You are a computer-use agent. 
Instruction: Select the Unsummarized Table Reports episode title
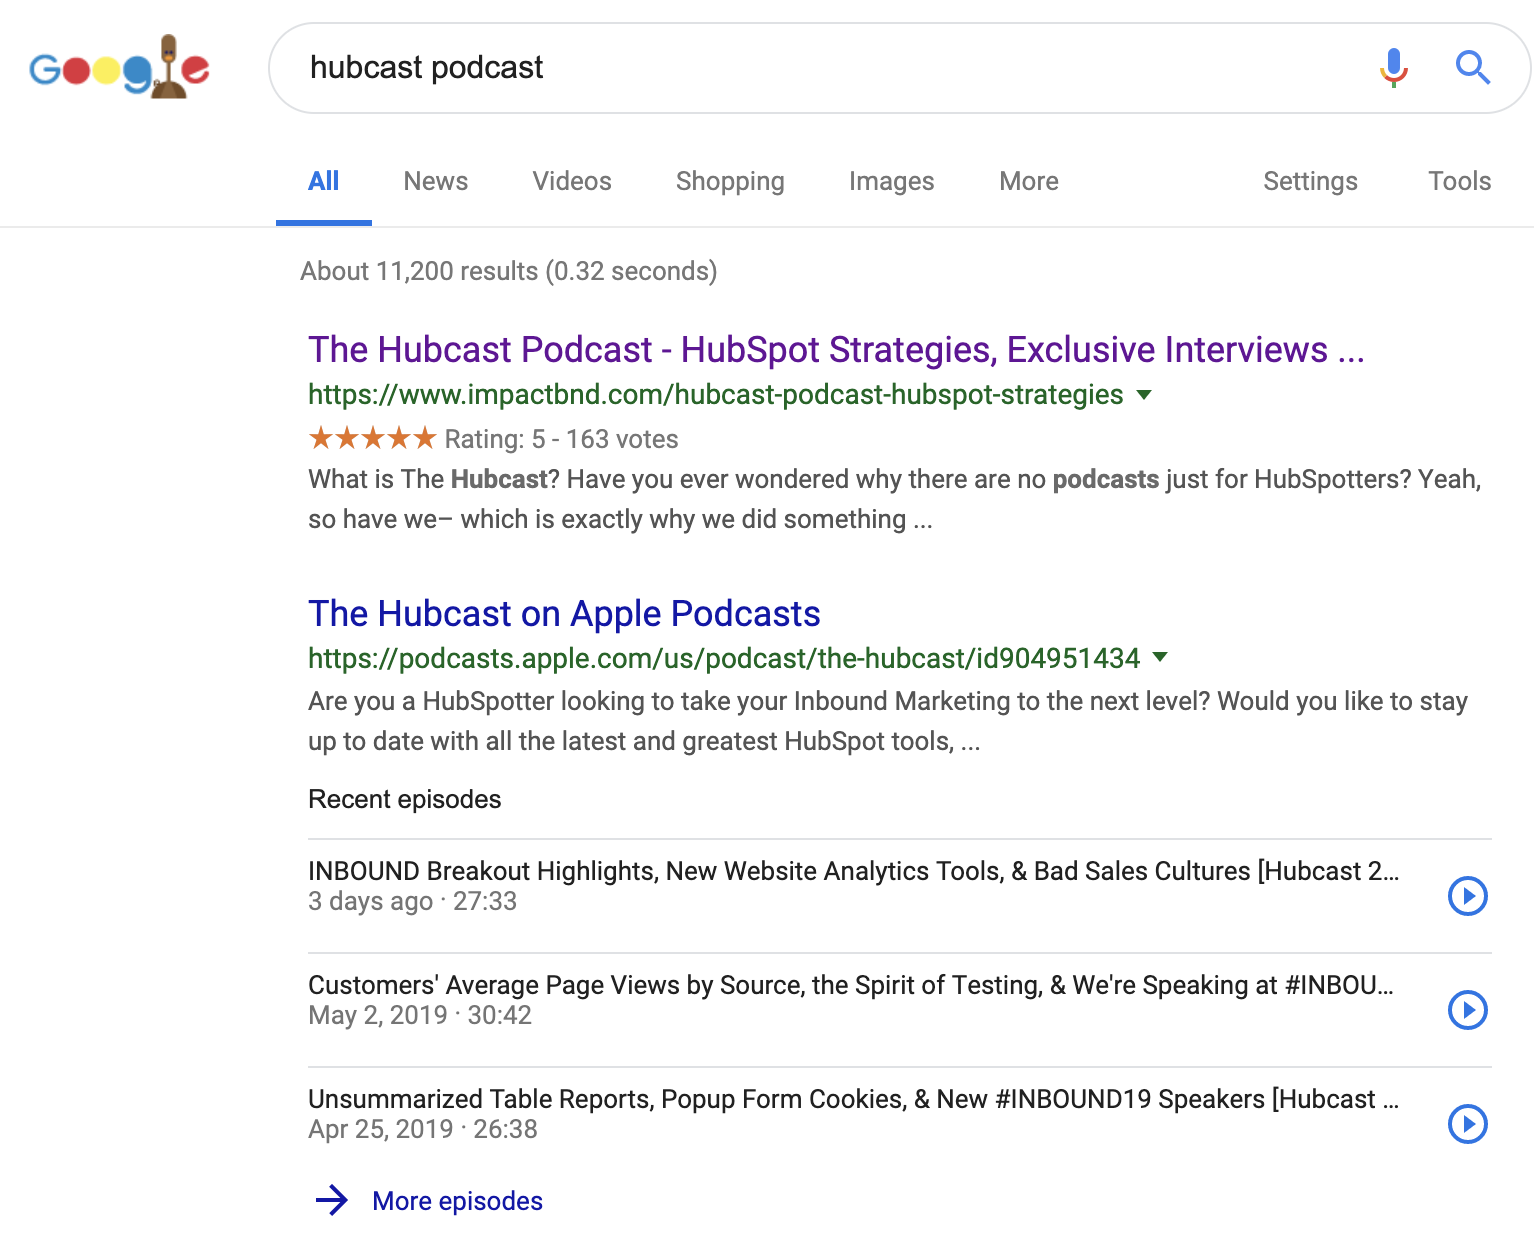pyautogui.click(x=853, y=1099)
